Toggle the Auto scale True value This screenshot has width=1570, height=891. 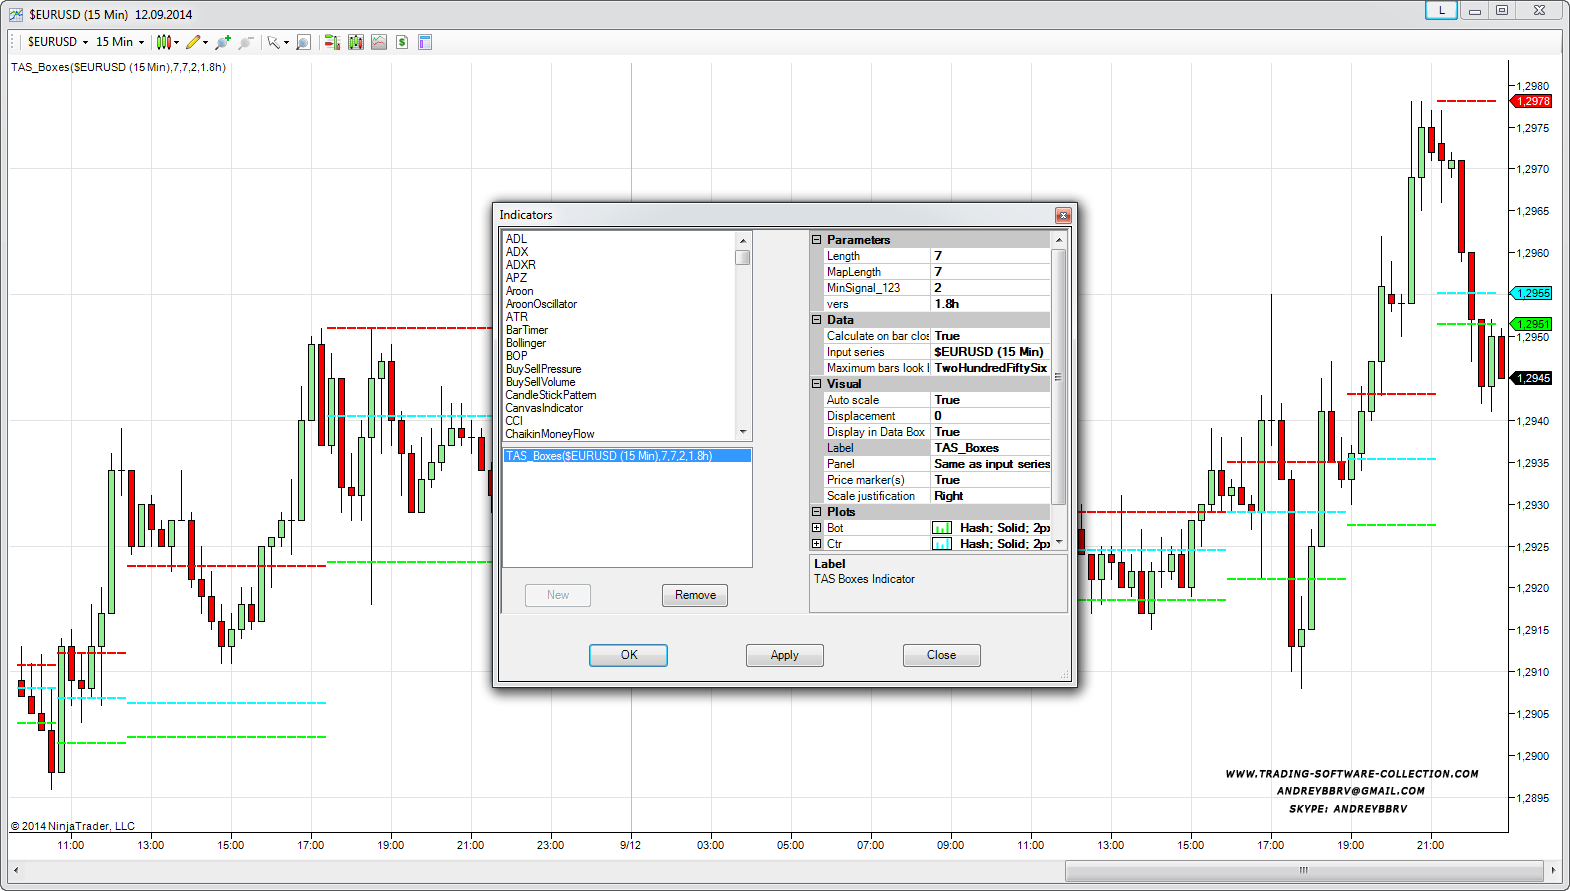tap(990, 400)
